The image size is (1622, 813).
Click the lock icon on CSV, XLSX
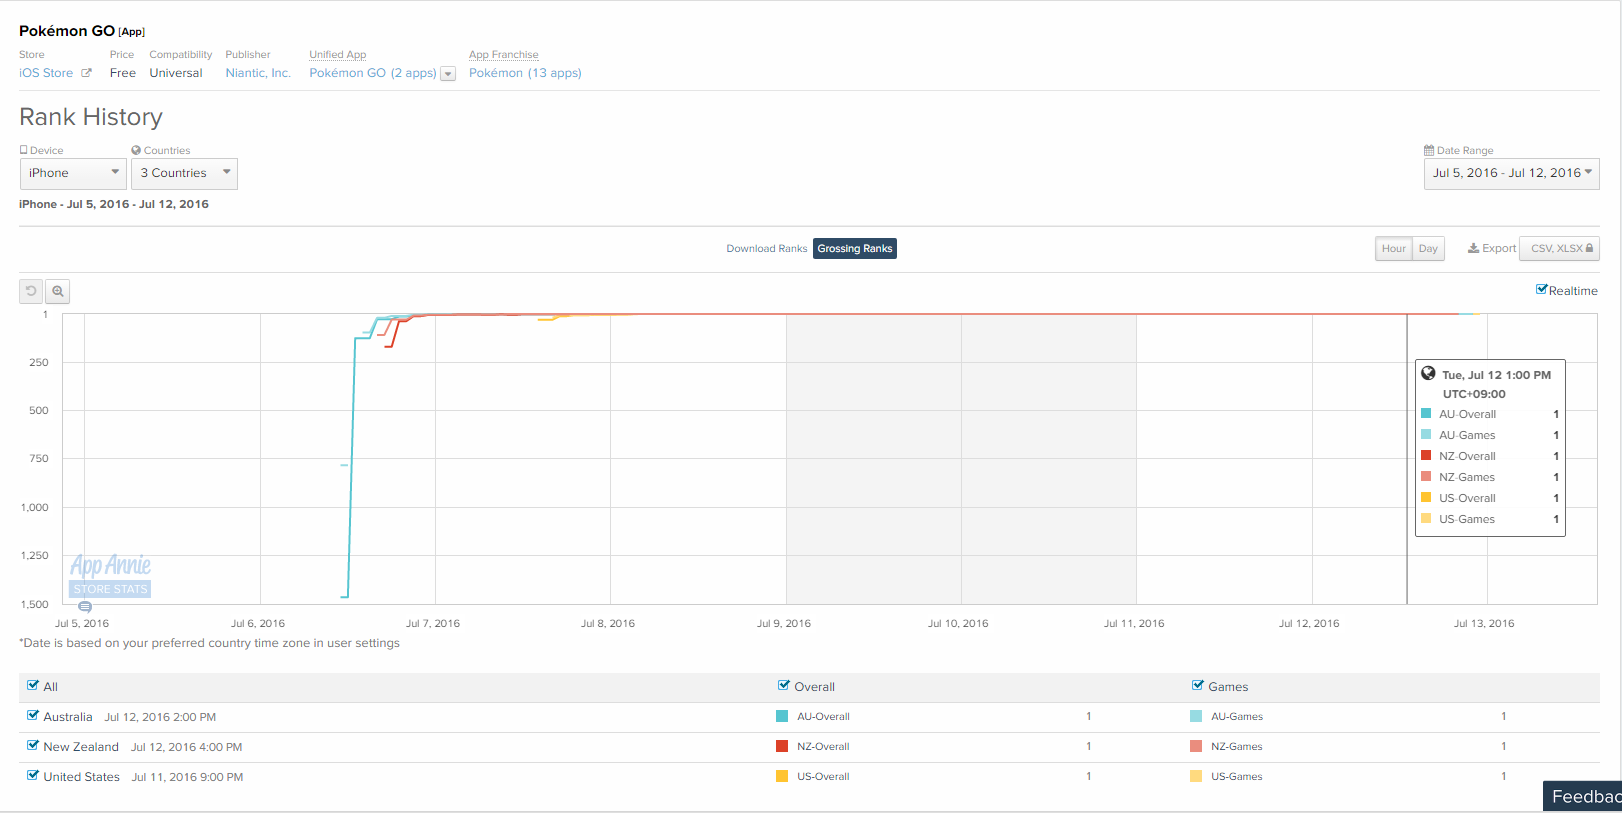pyautogui.click(x=1589, y=249)
